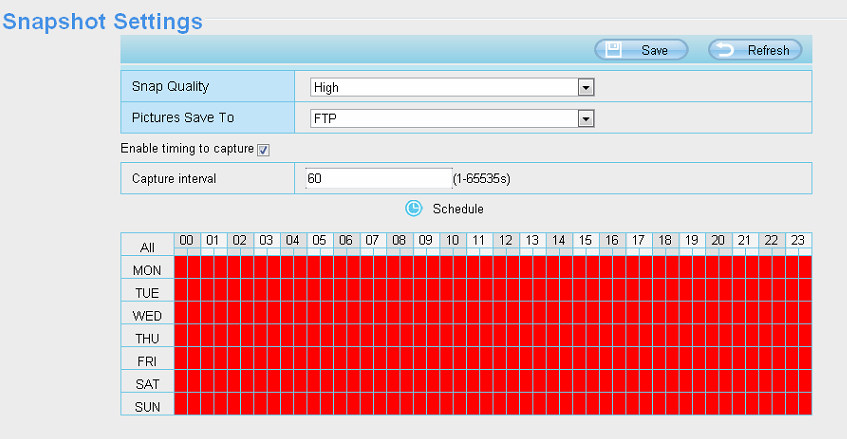
Task: Click the clock icon beside Schedule
Action: (414, 209)
